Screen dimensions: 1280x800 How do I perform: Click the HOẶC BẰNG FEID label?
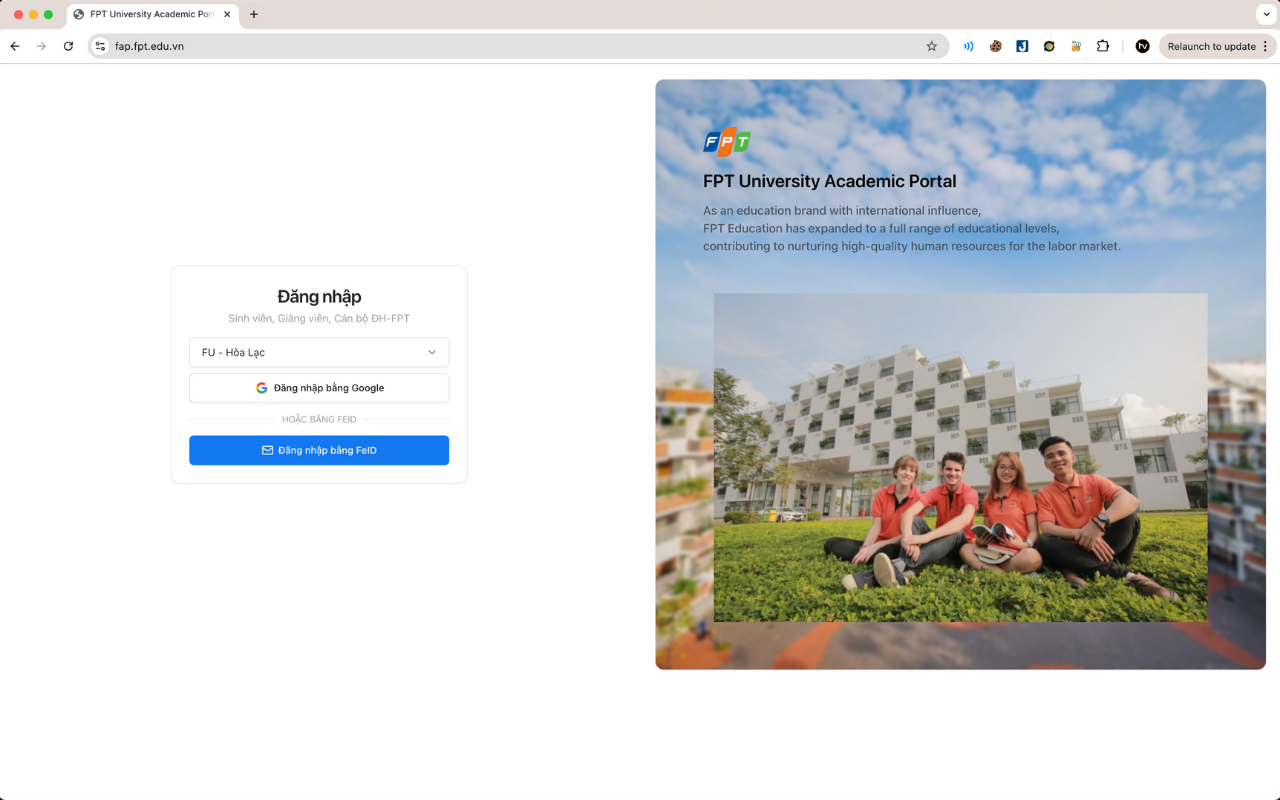point(319,419)
